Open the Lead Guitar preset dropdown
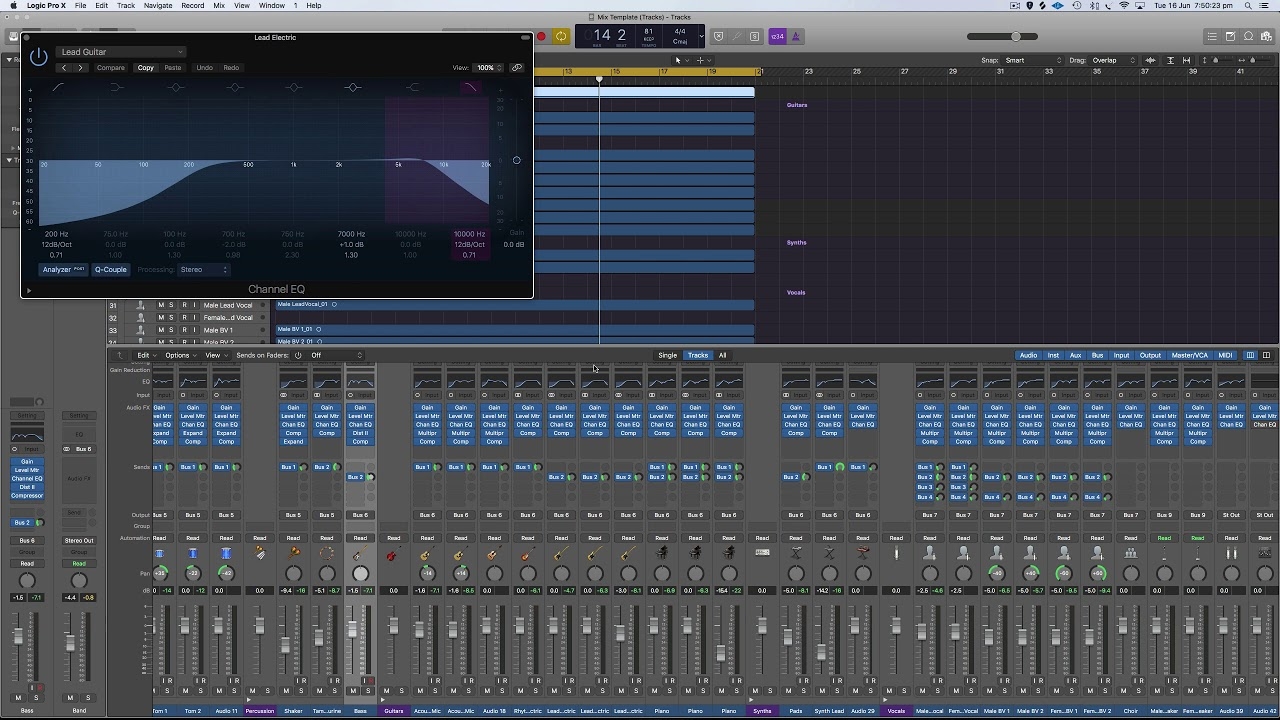The height and width of the screenshot is (720, 1280). [x=120, y=52]
